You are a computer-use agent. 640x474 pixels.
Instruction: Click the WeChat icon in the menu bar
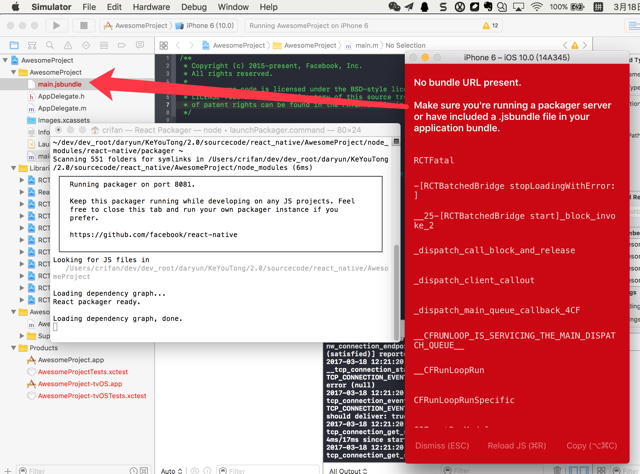click(394, 7)
